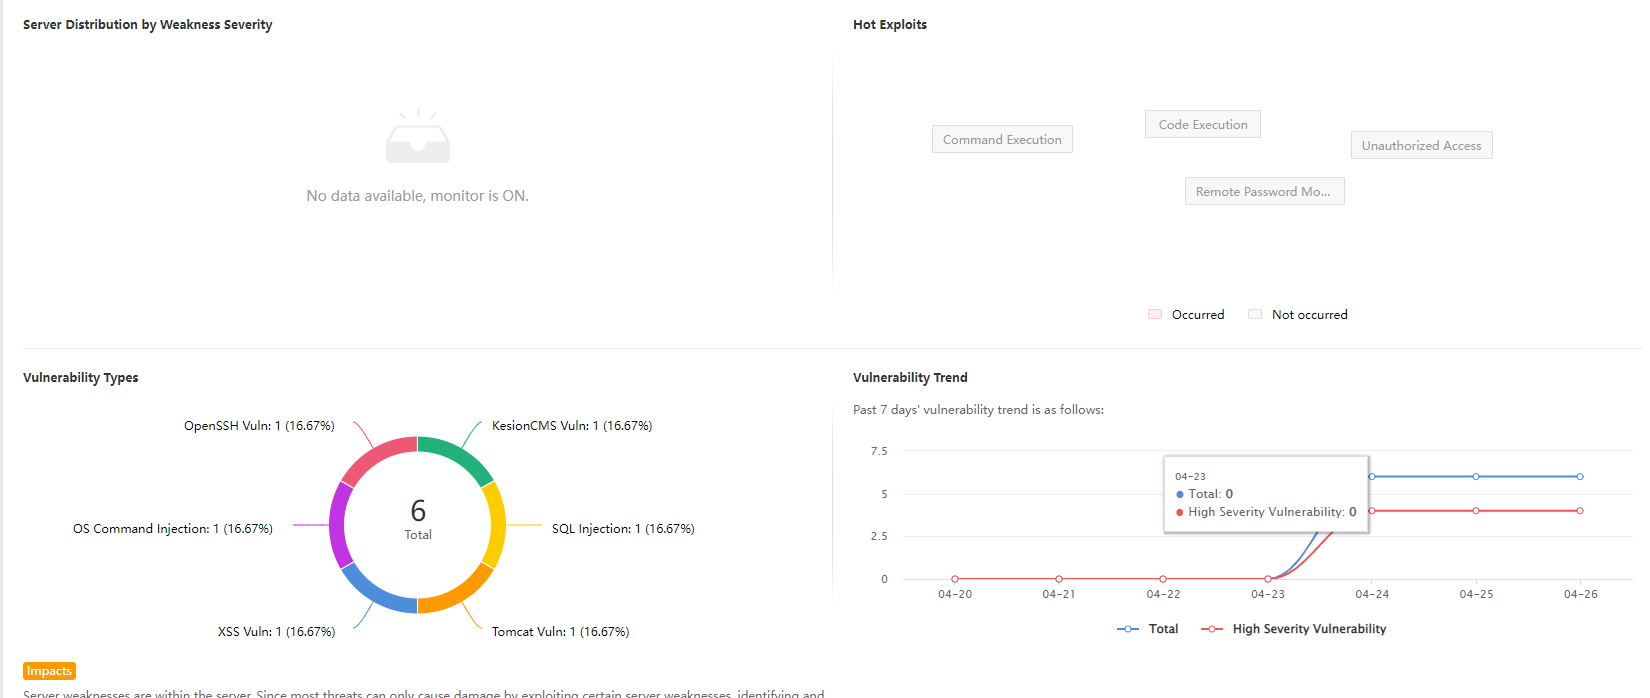Image resolution: width=1650 pixels, height=698 pixels.
Task: Click the red High Severity point at 04-26
Action: pyautogui.click(x=1580, y=511)
